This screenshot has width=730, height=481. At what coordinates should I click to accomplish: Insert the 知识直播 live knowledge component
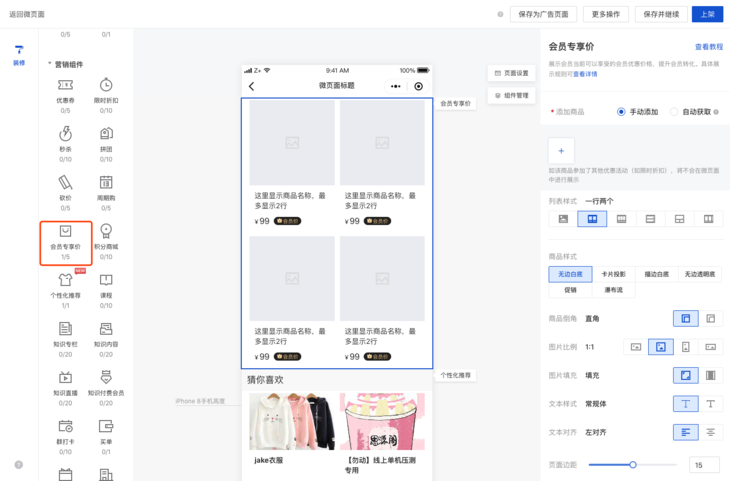(65, 378)
